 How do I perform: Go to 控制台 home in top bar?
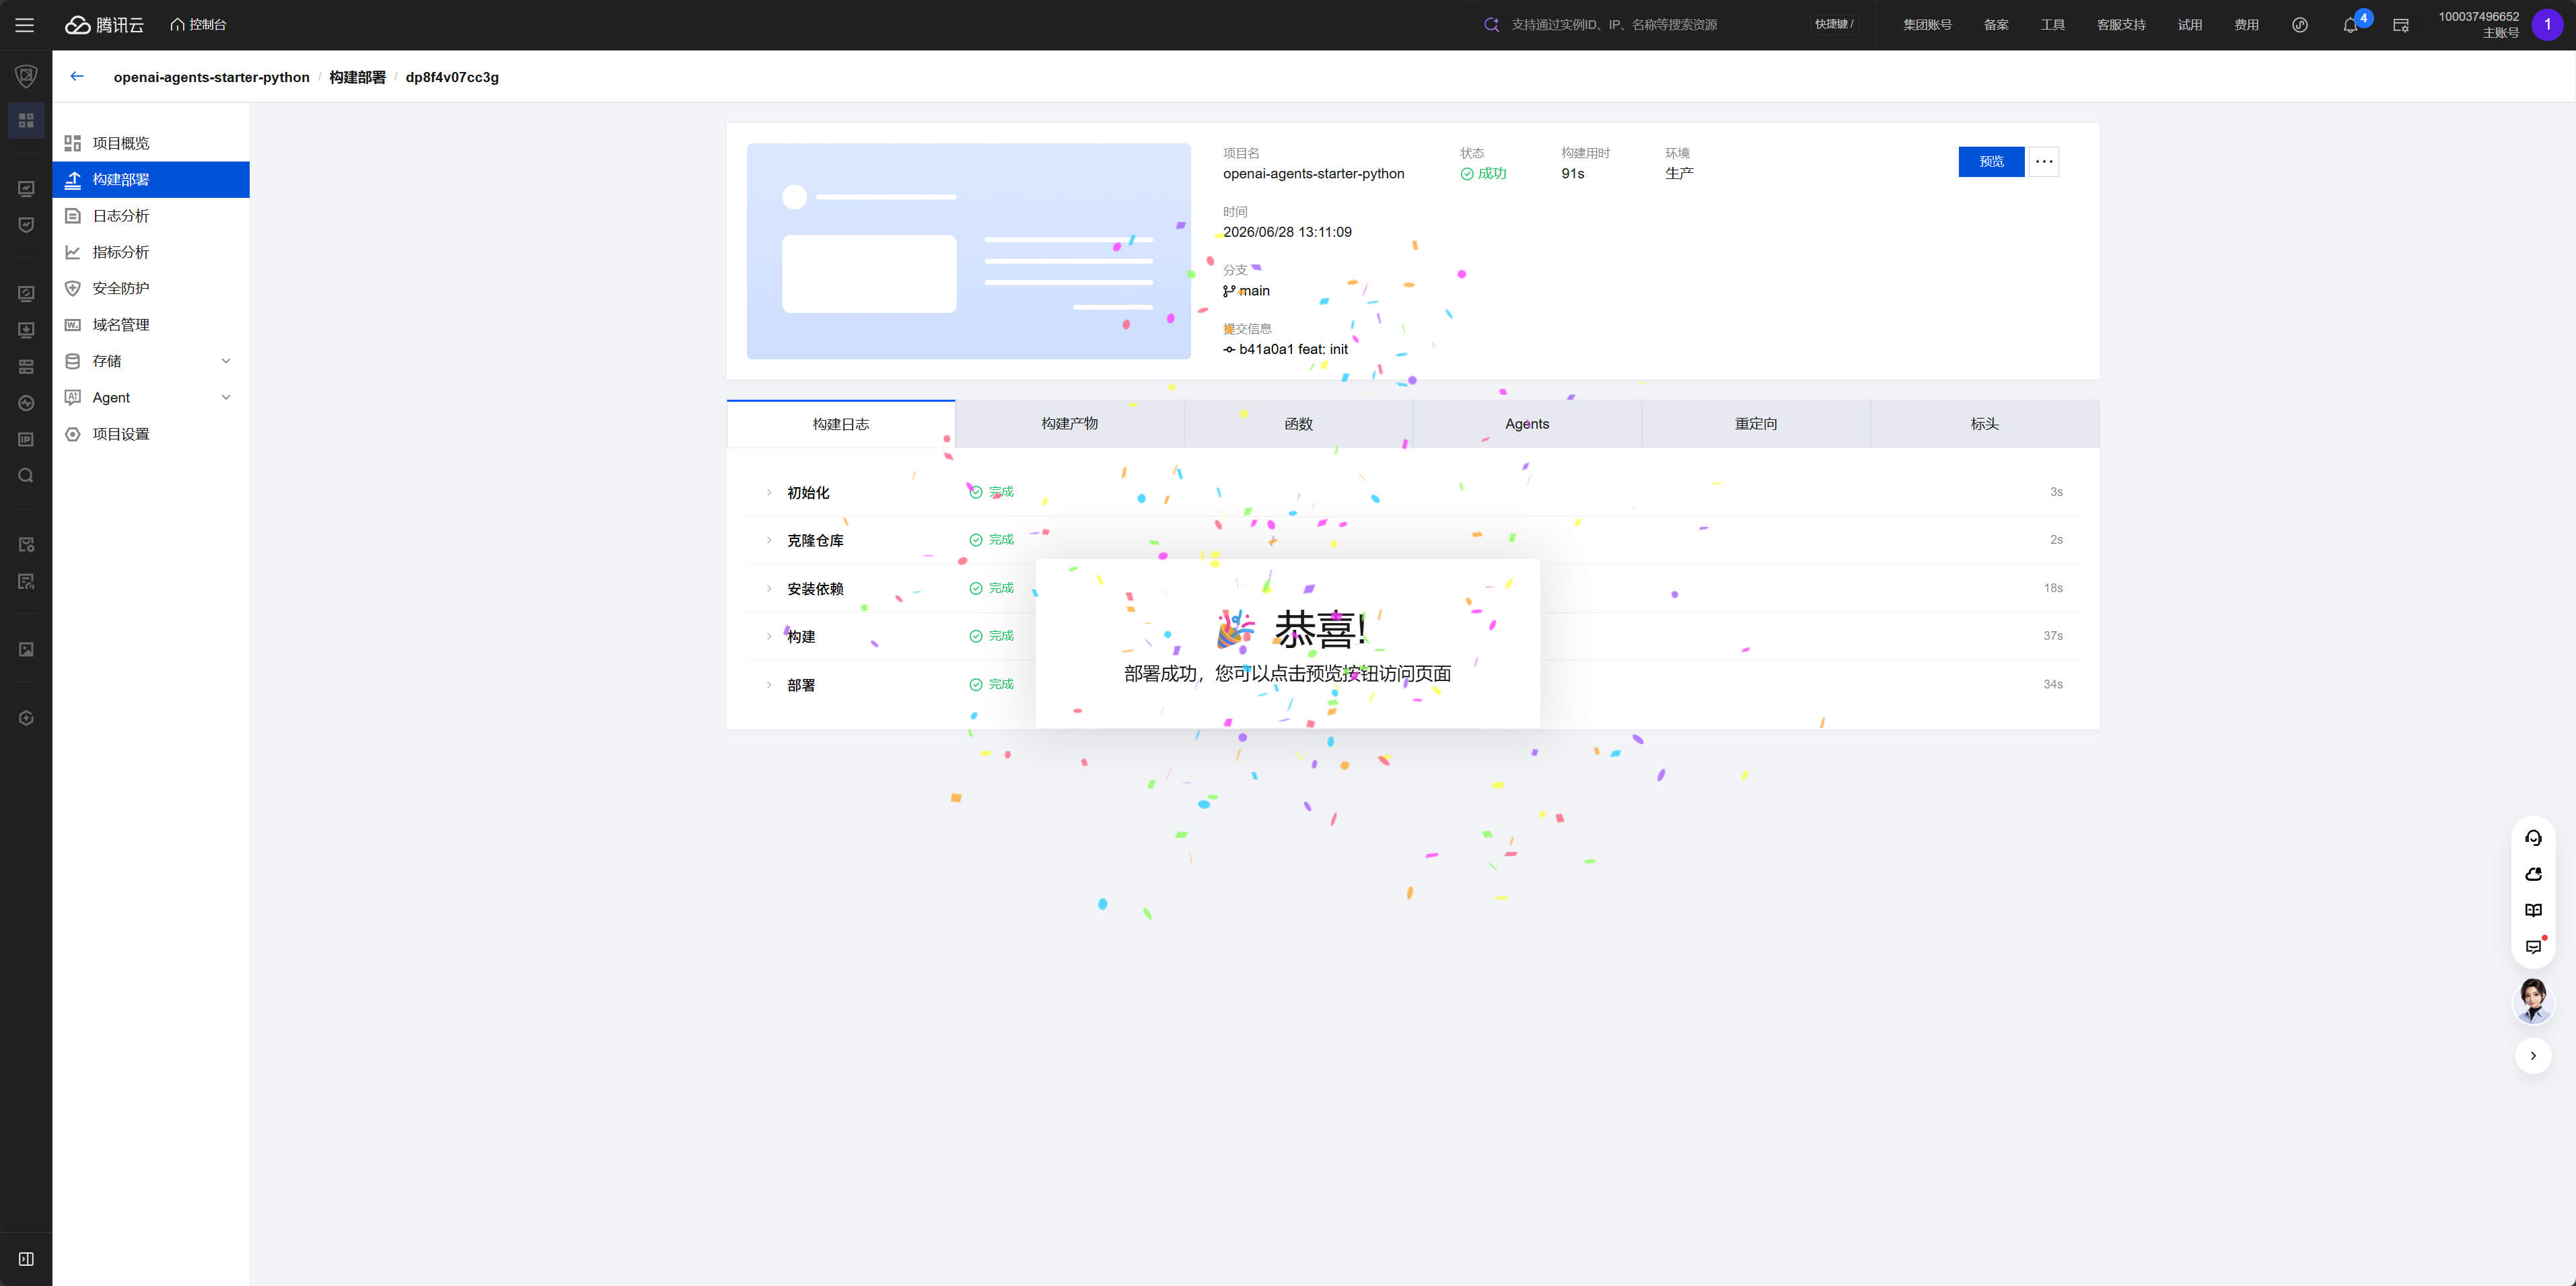198,25
